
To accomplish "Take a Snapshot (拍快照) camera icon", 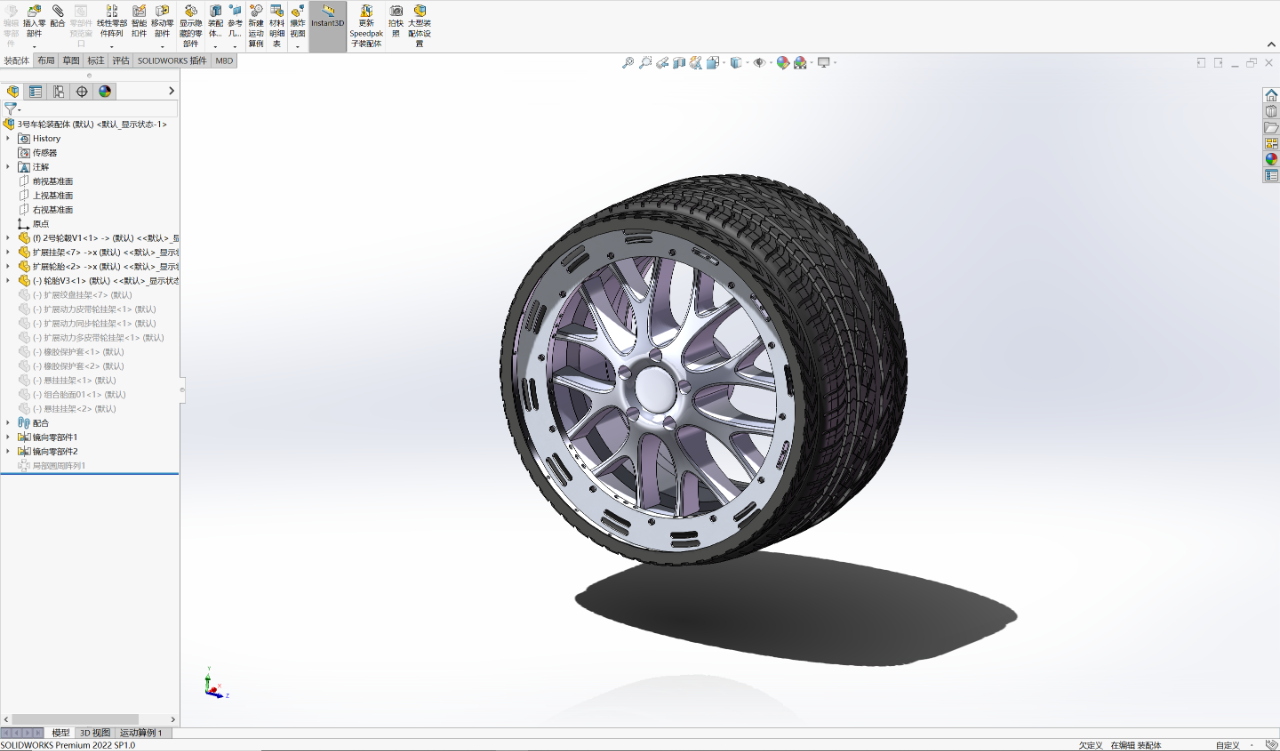I will pyautogui.click(x=396, y=11).
